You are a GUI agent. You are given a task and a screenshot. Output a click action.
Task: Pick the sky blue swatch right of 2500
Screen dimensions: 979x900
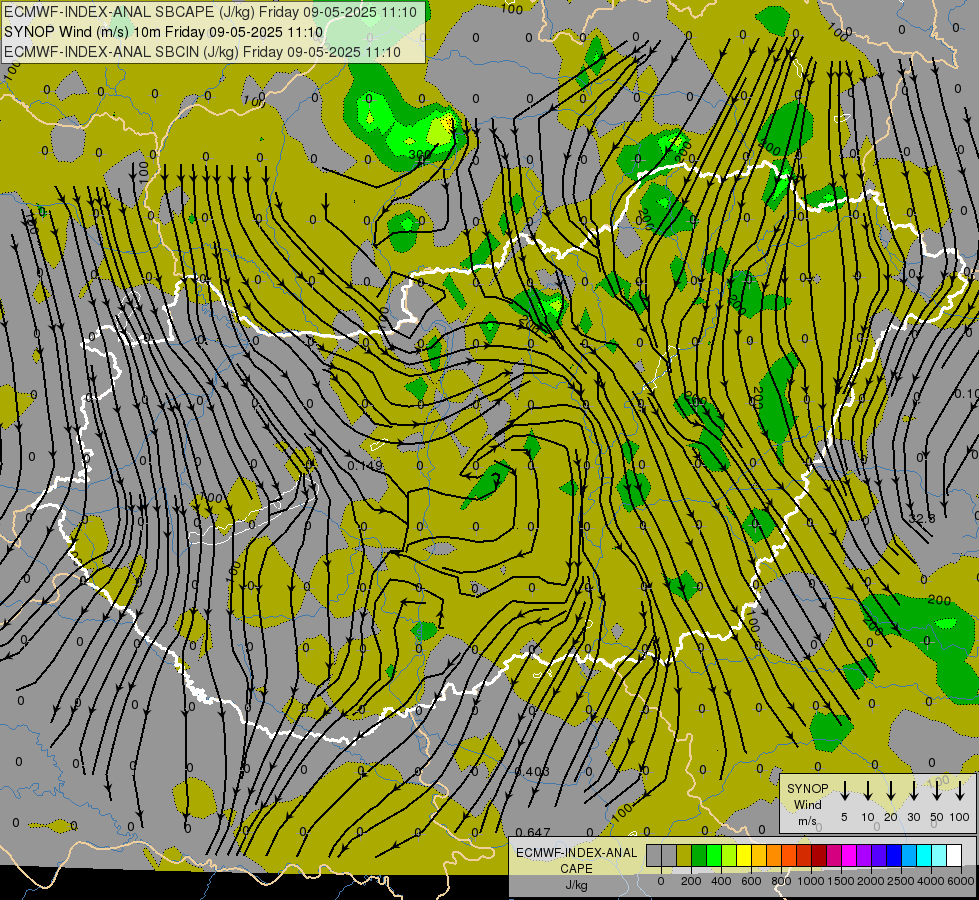tap(909, 856)
